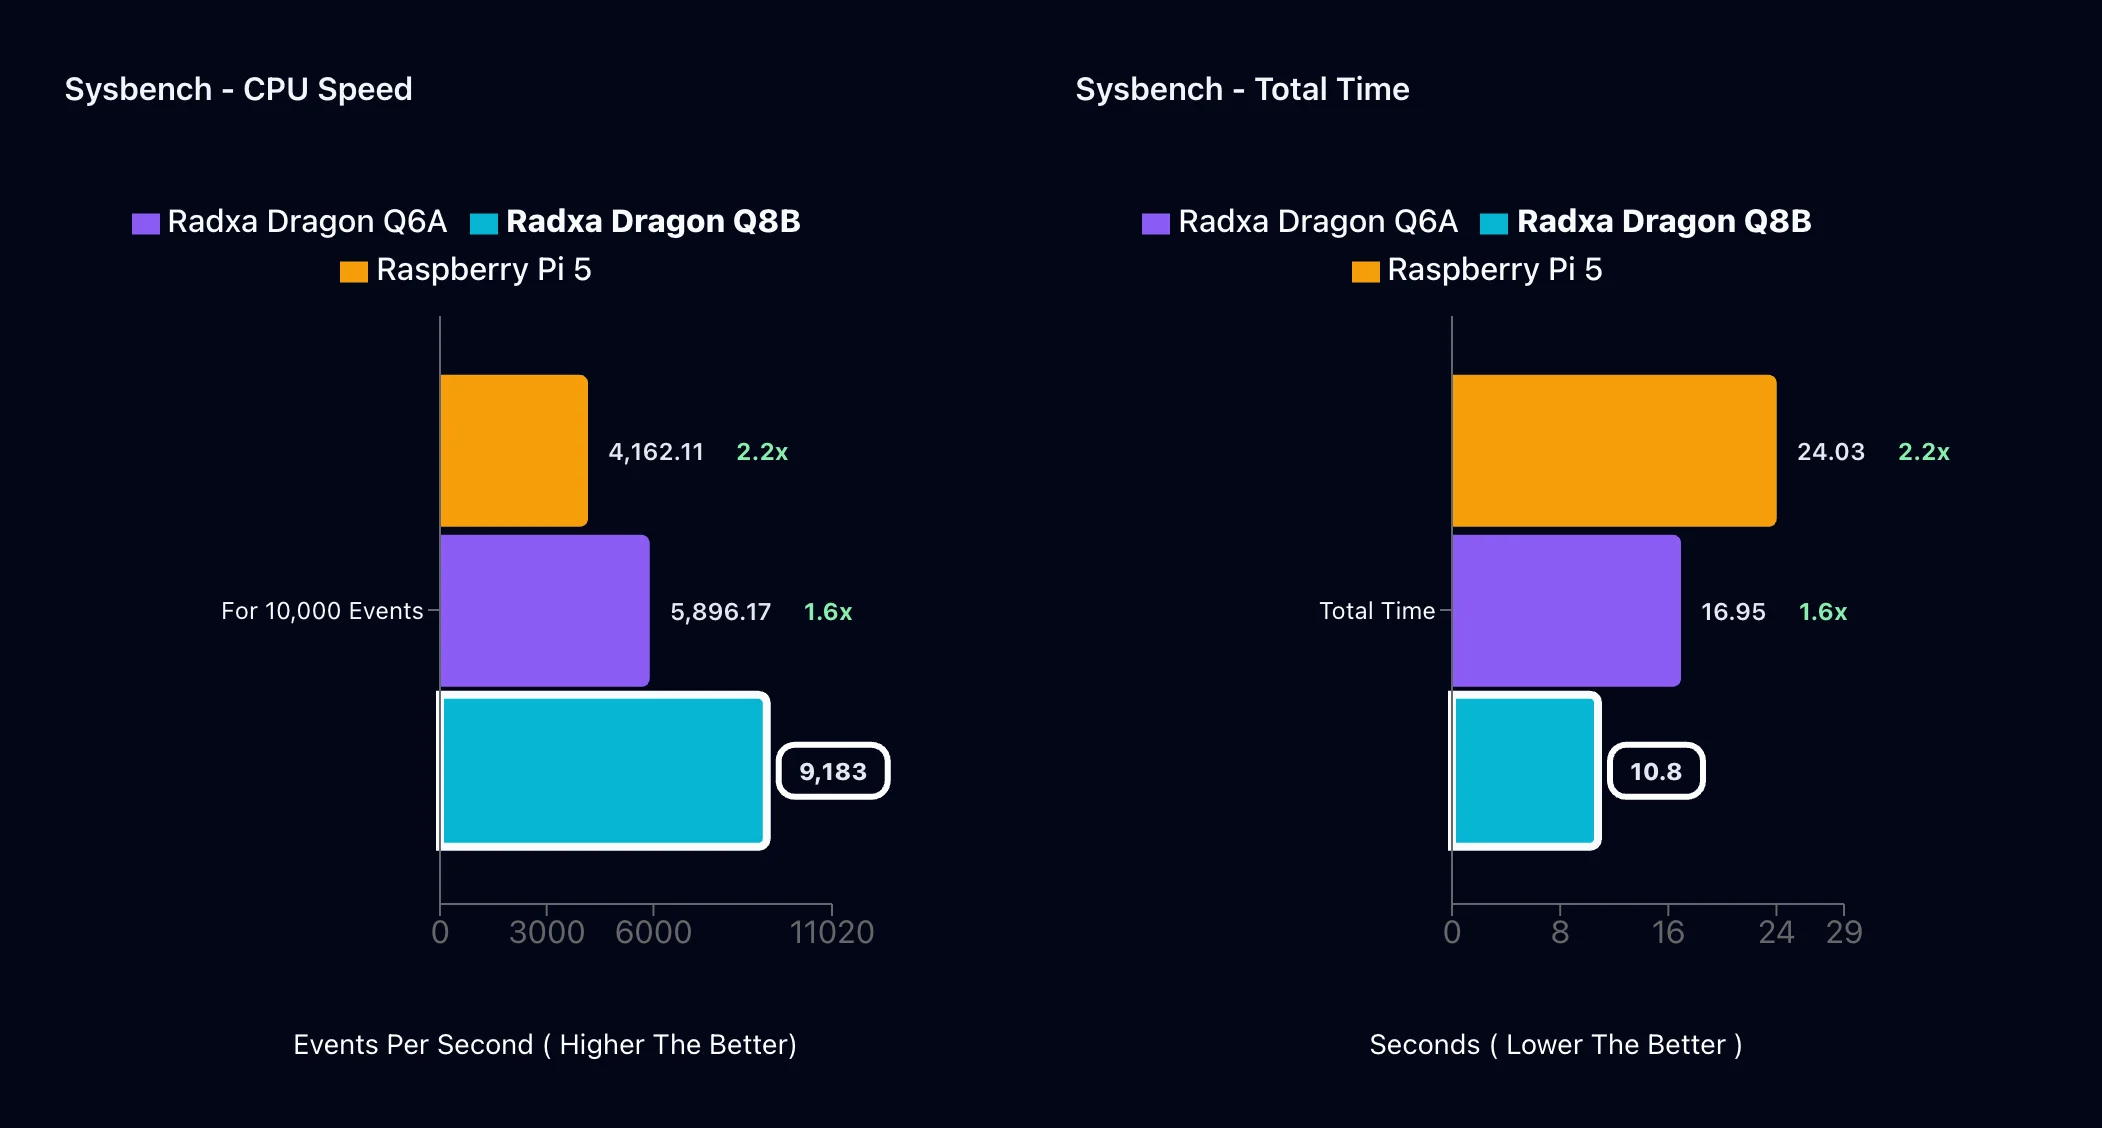Viewport: 2102px width, 1128px height.
Task: Click the 0 tick on Total Time axis
Action: (1452, 932)
